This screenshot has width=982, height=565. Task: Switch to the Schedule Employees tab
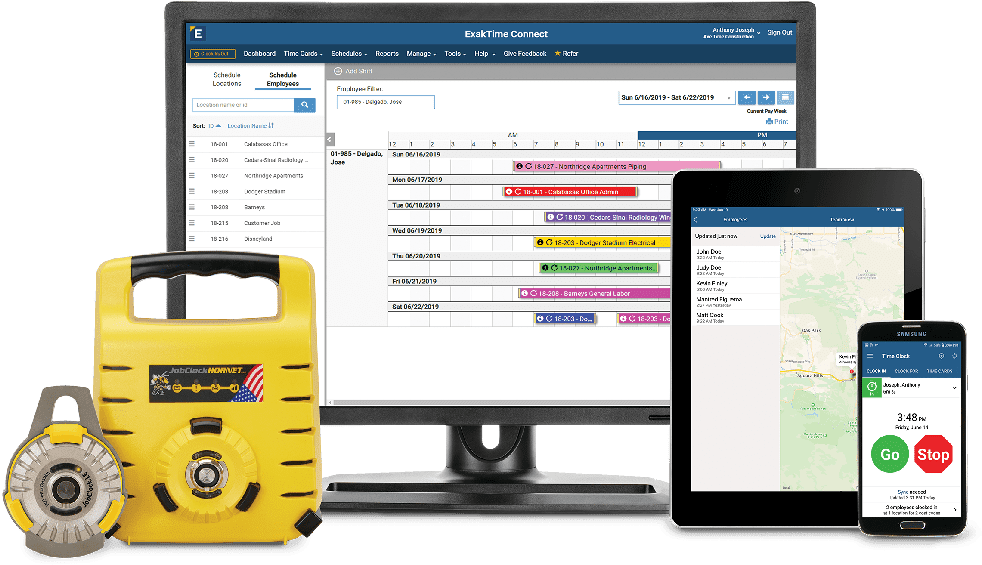pos(282,79)
